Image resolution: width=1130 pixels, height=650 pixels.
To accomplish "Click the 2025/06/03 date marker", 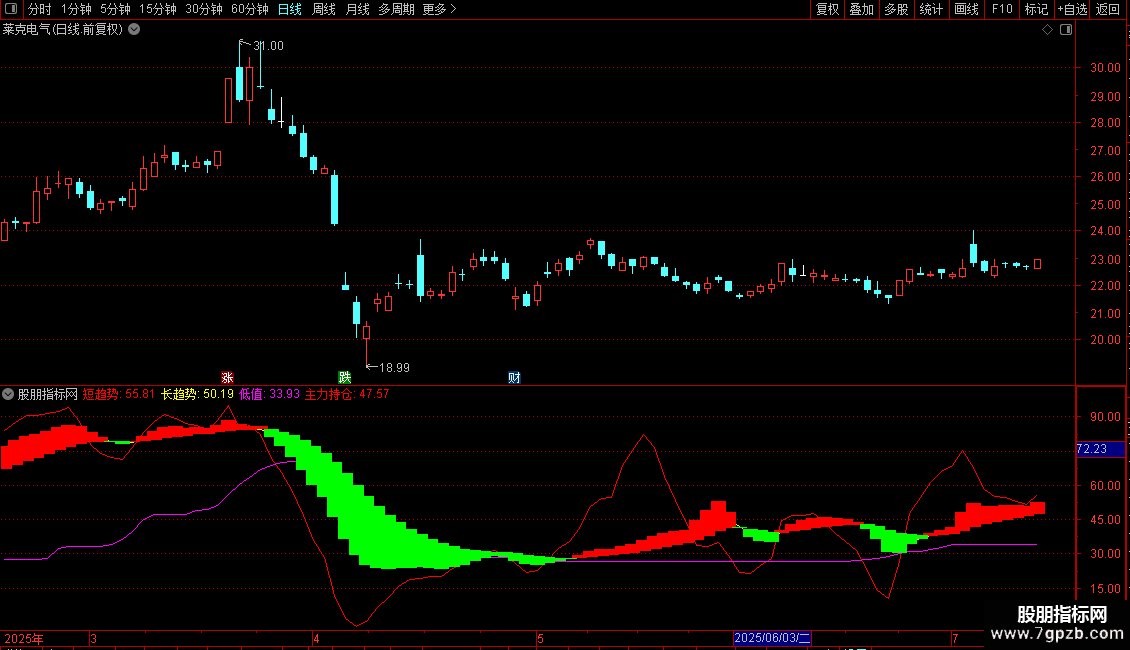I will 772,638.
